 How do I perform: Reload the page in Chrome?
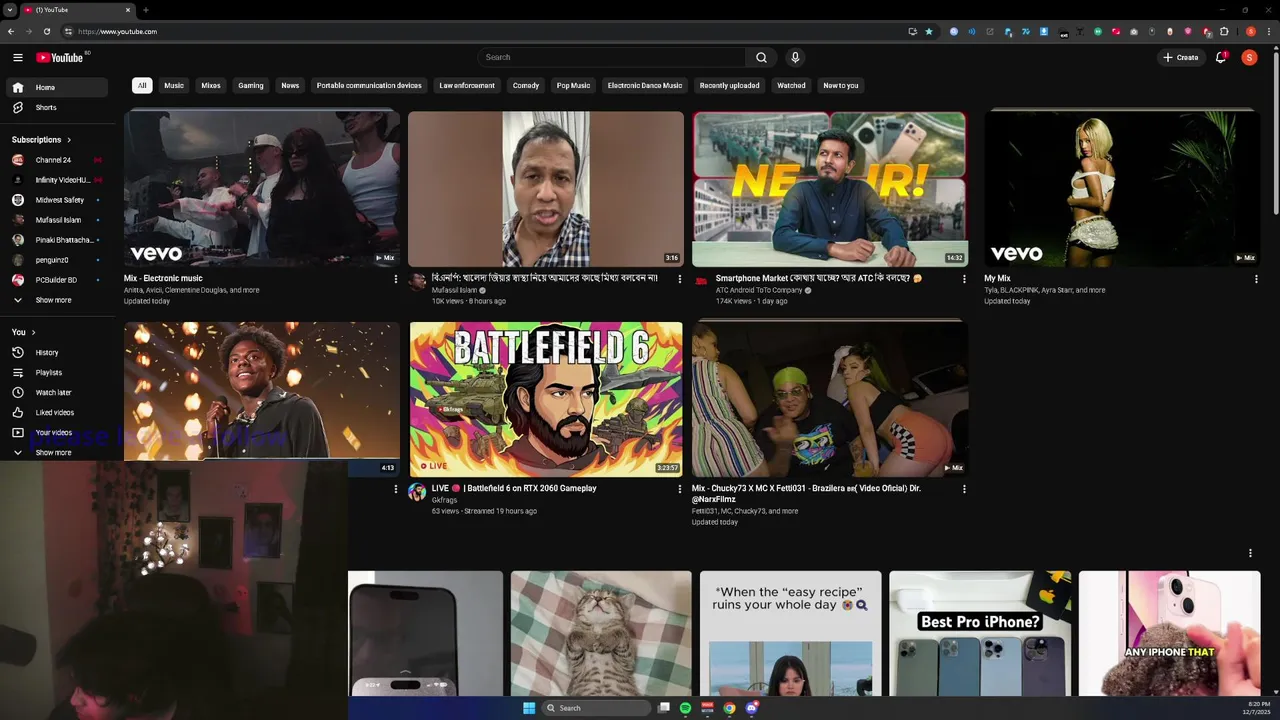click(46, 31)
